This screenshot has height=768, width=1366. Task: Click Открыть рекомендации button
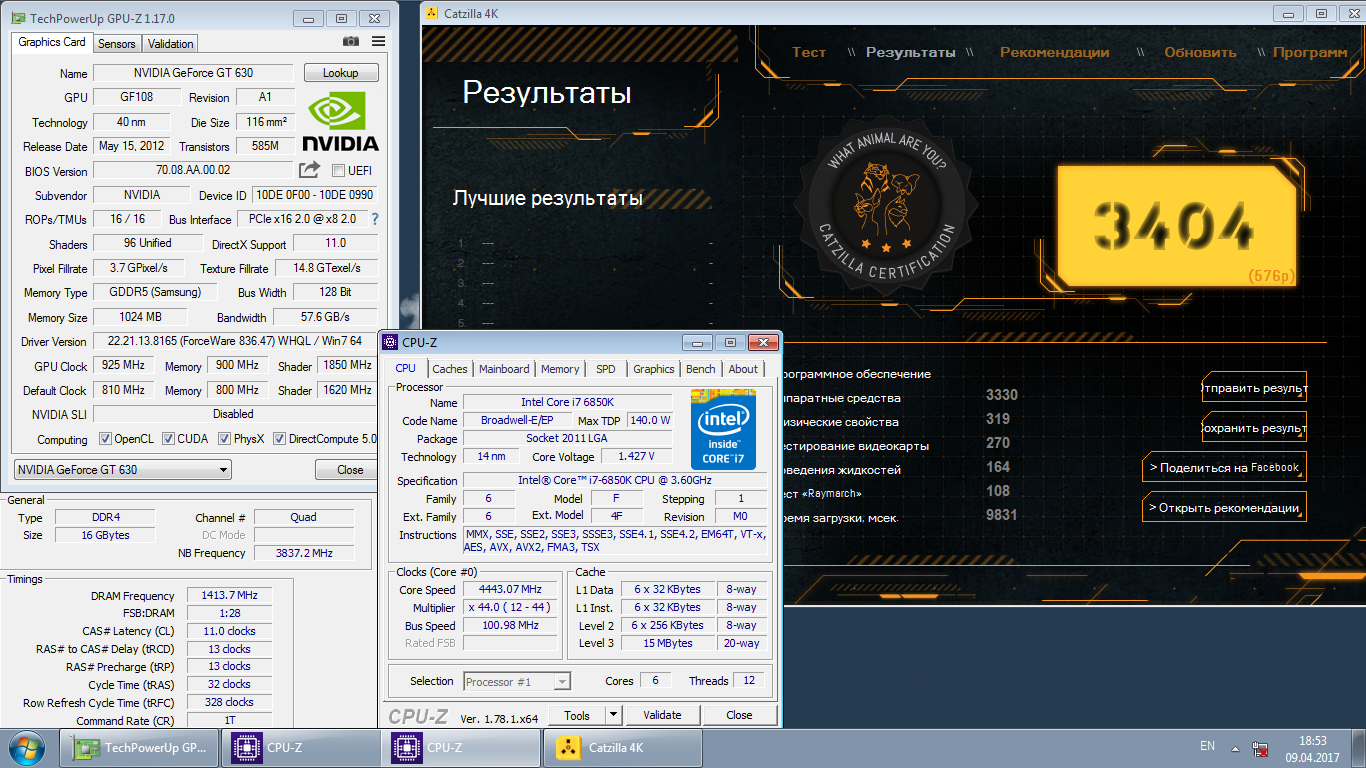tap(1224, 507)
